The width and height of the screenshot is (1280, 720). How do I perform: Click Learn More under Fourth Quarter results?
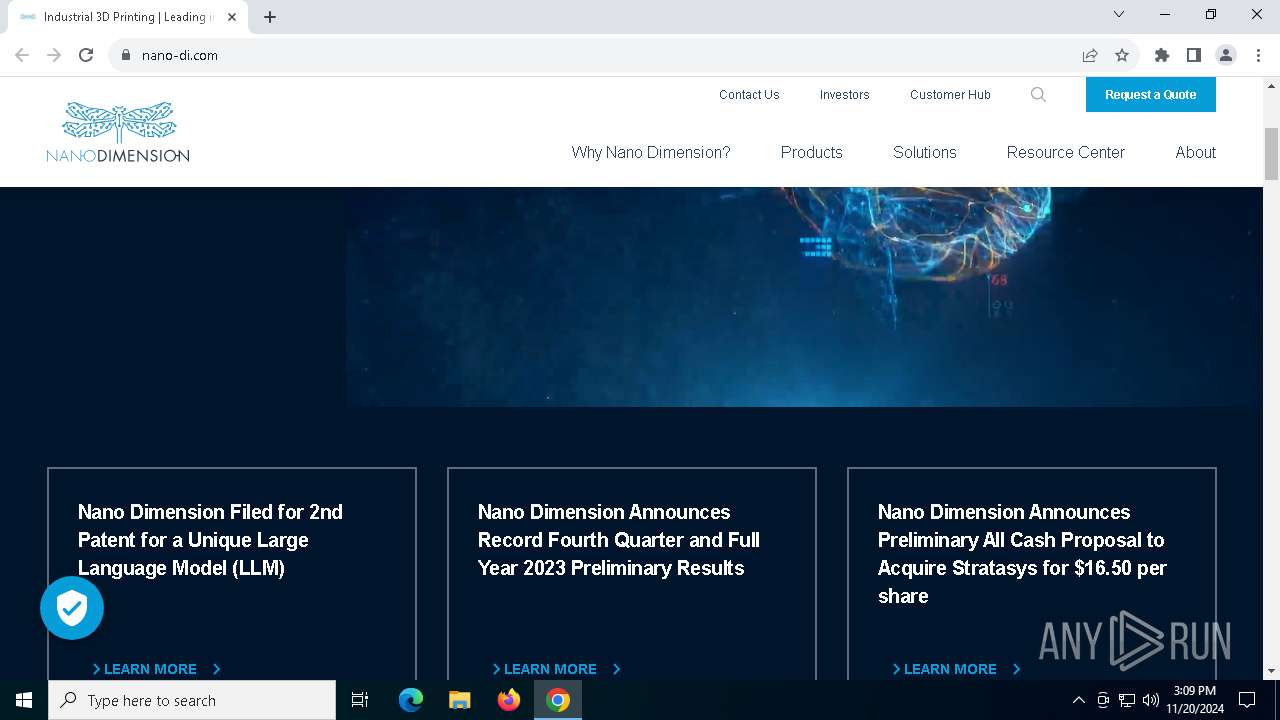pos(556,669)
